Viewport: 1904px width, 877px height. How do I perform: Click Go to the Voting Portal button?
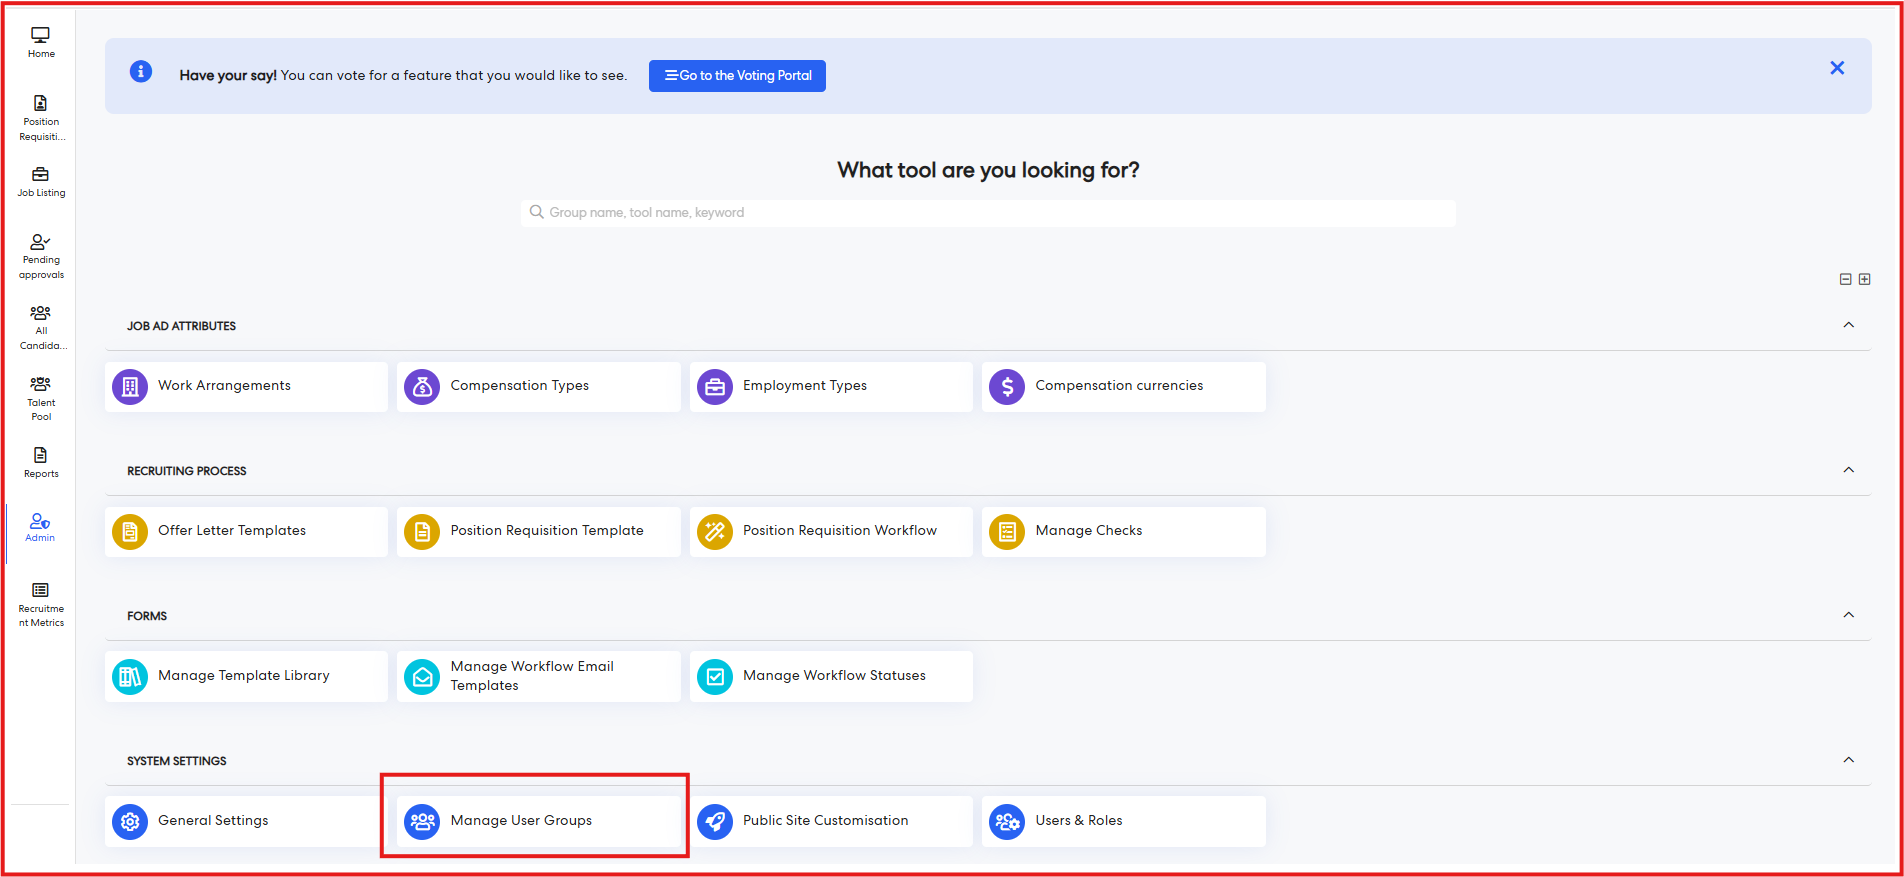tap(737, 76)
